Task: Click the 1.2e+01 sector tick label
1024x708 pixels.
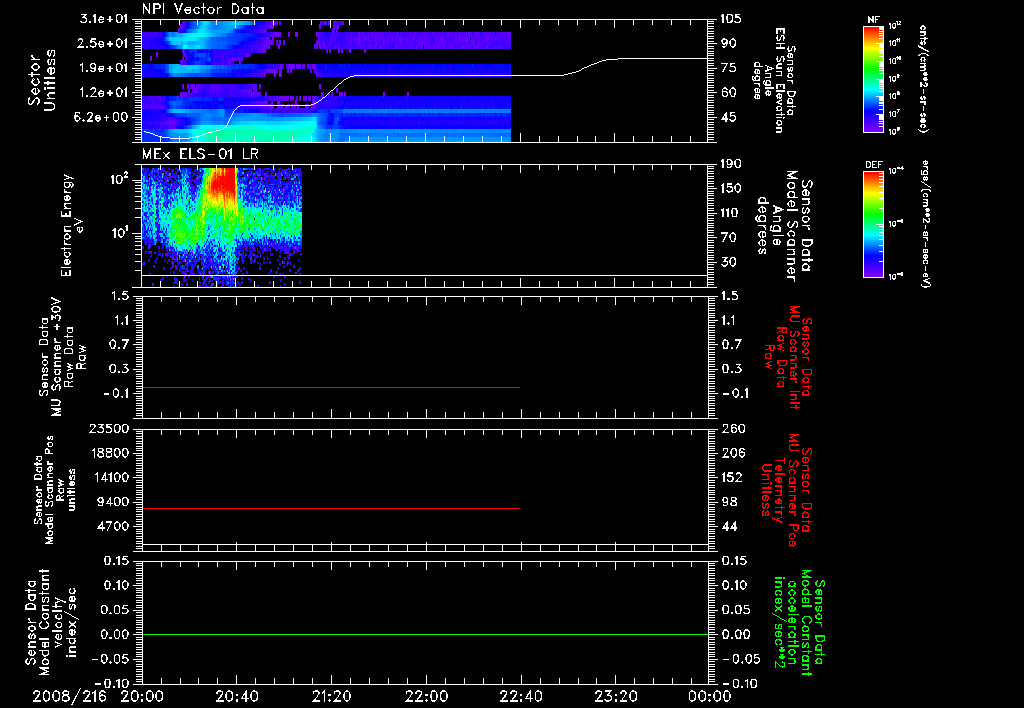Action: pos(103,93)
